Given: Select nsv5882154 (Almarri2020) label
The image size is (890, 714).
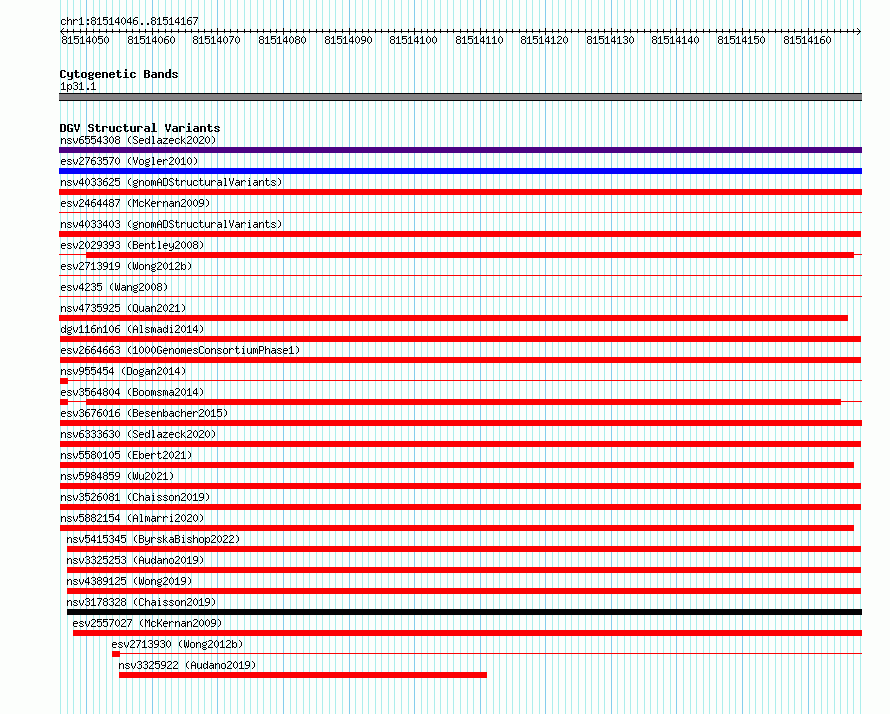Looking at the screenshot, I should coord(132,518).
